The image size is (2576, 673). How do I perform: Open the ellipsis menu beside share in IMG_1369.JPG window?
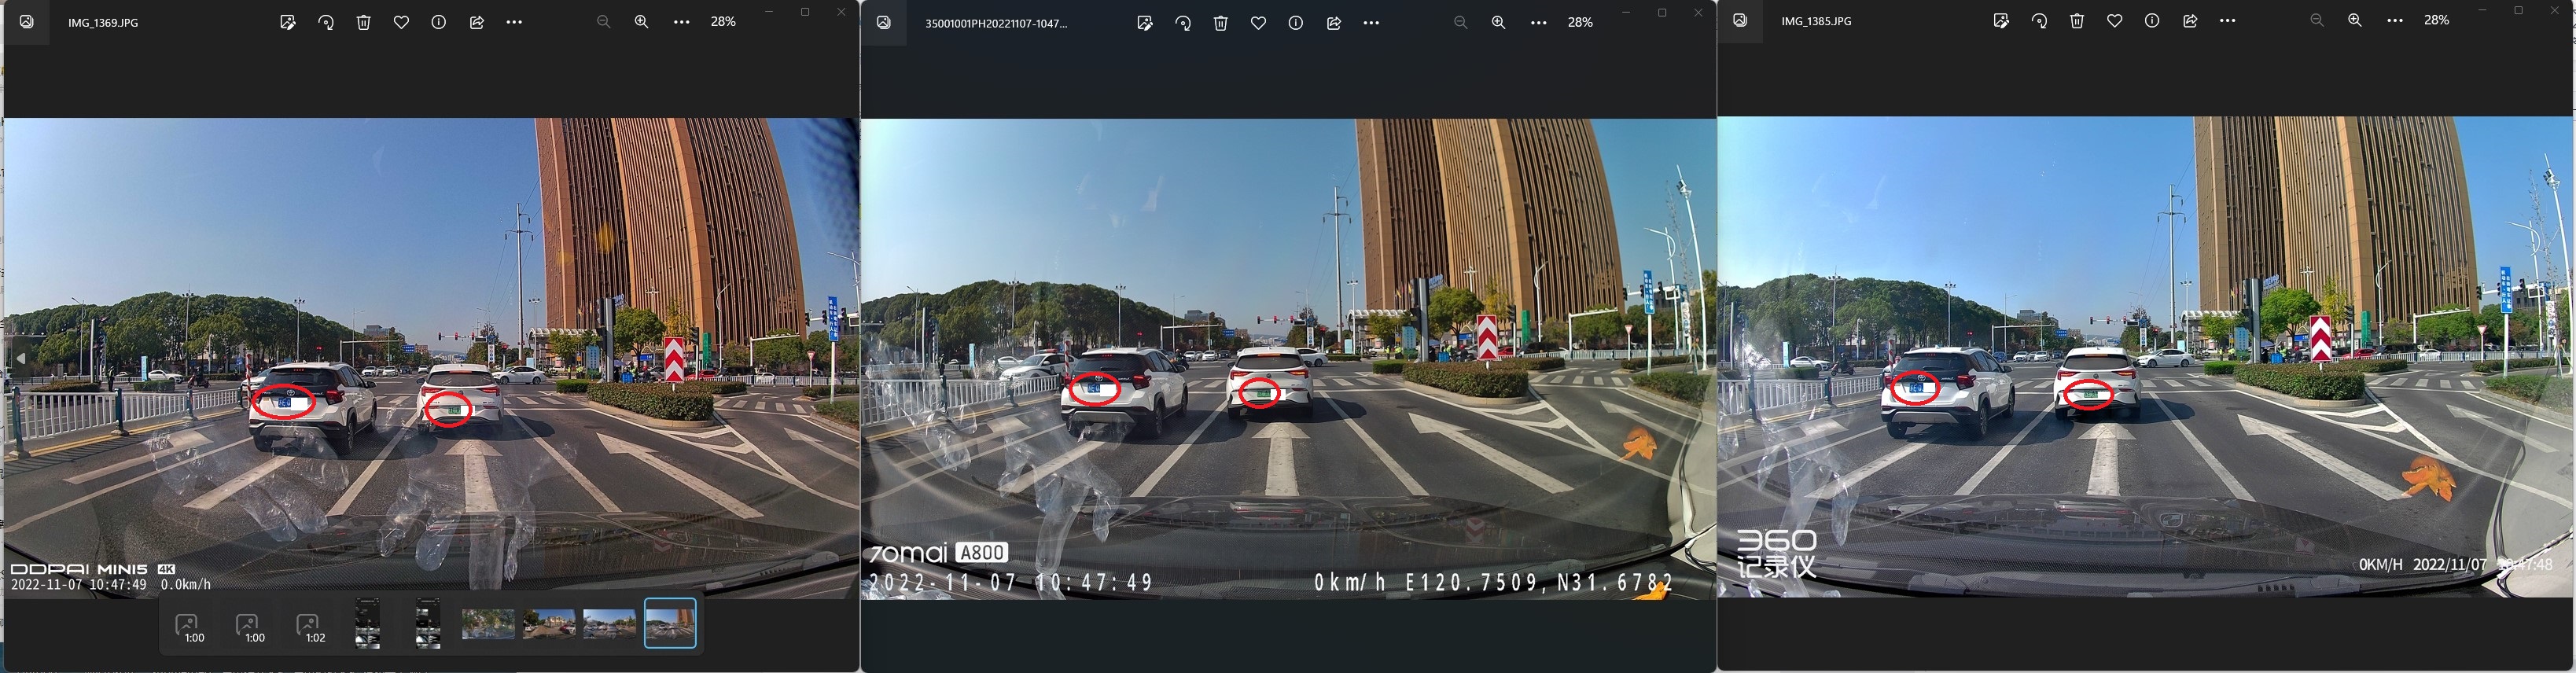[x=514, y=22]
